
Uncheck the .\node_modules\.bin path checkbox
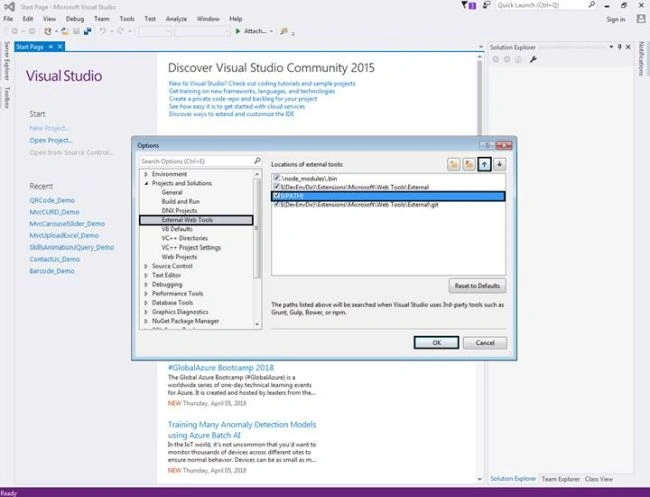tap(276, 178)
